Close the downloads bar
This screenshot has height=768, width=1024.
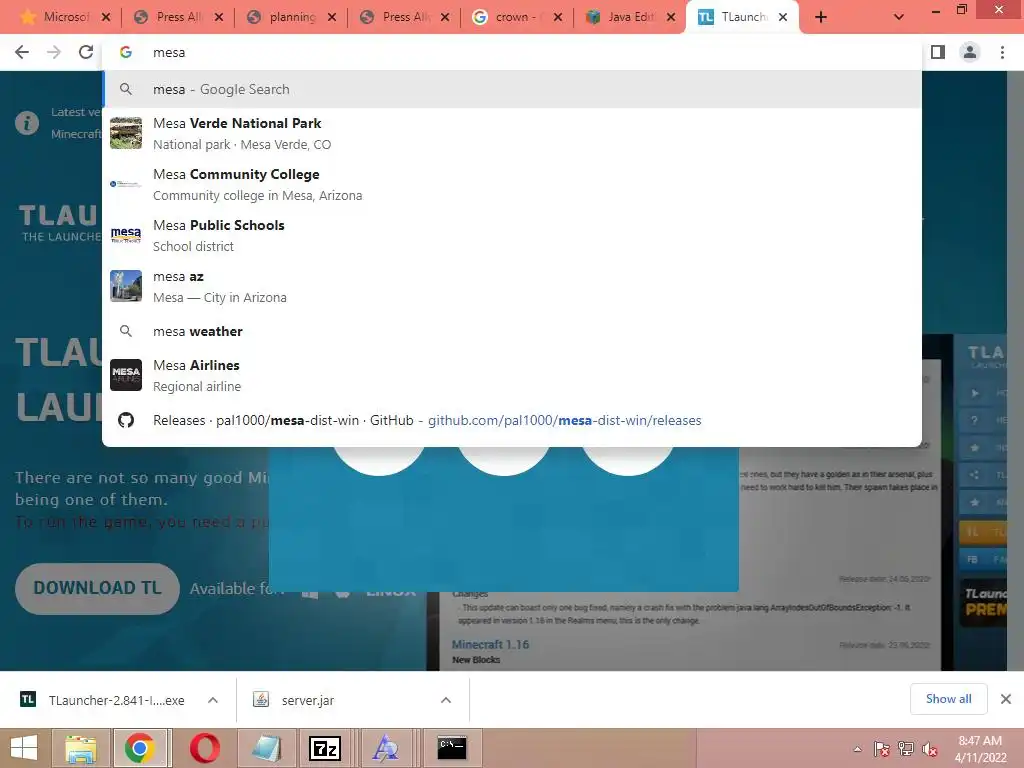pos(1006,699)
